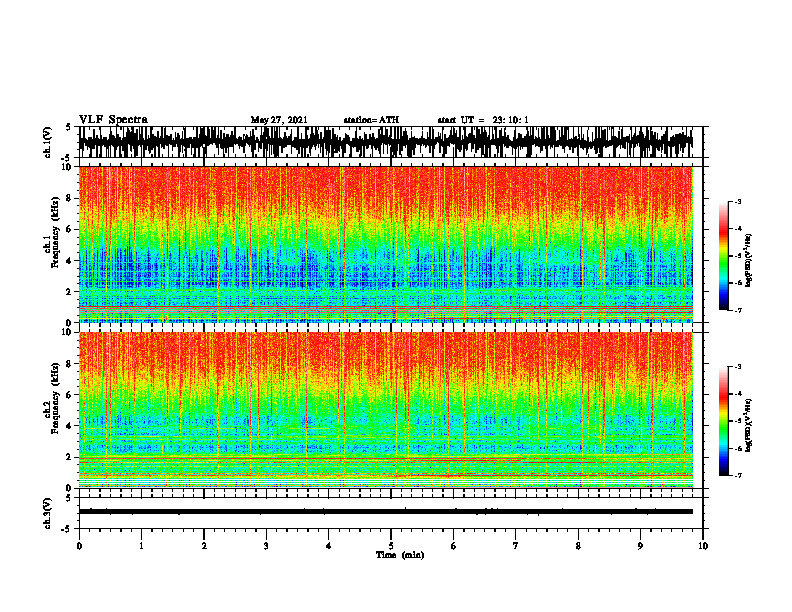Click the ch.2 spectrogram plot
The image size is (792, 612).
point(385,410)
